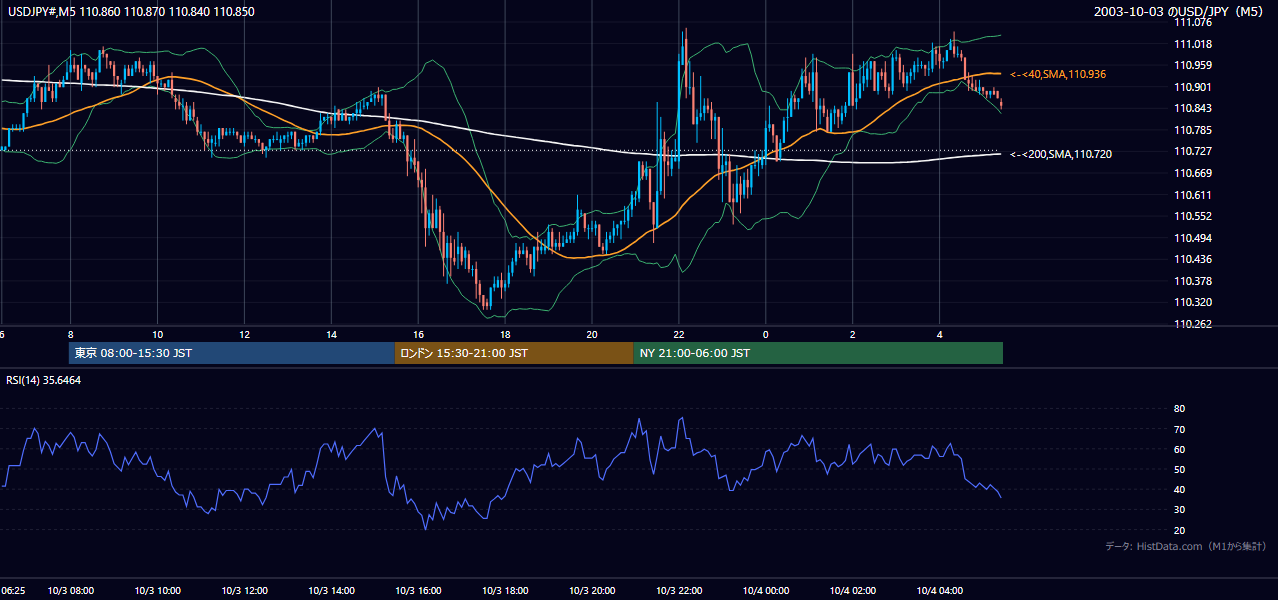Screen dimensions: 1278x600
Task: Click the 10/3 16:00 time label
Action: pyautogui.click(x=418, y=591)
